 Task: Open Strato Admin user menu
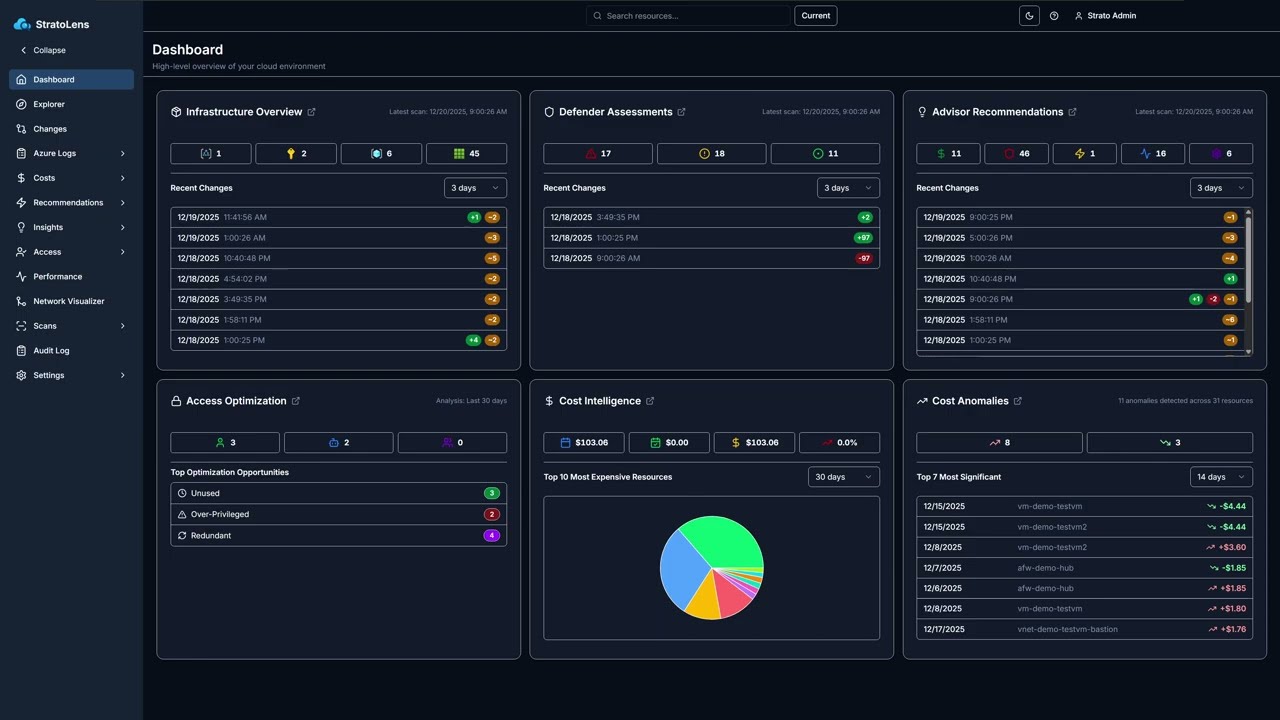coord(1105,16)
